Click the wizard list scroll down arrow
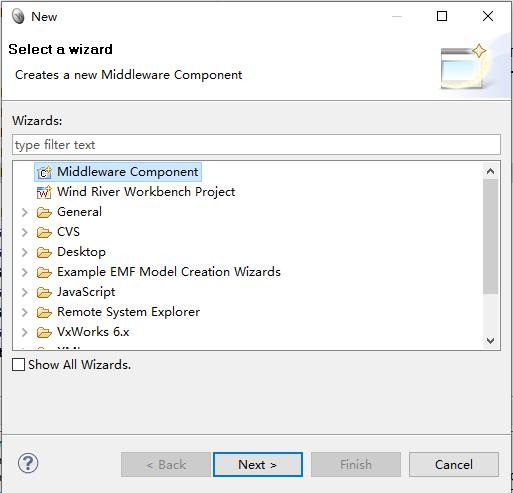The height and width of the screenshot is (493, 513). coord(490,341)
